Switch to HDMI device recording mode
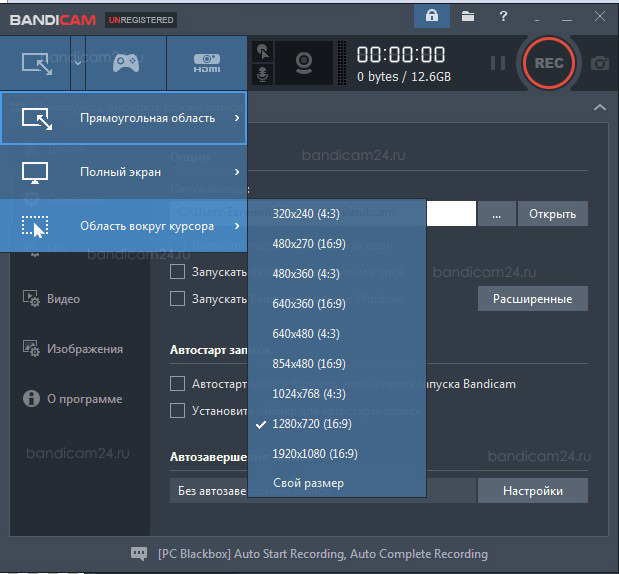Screen dimensions: 619x574 [x=207, y=63]
